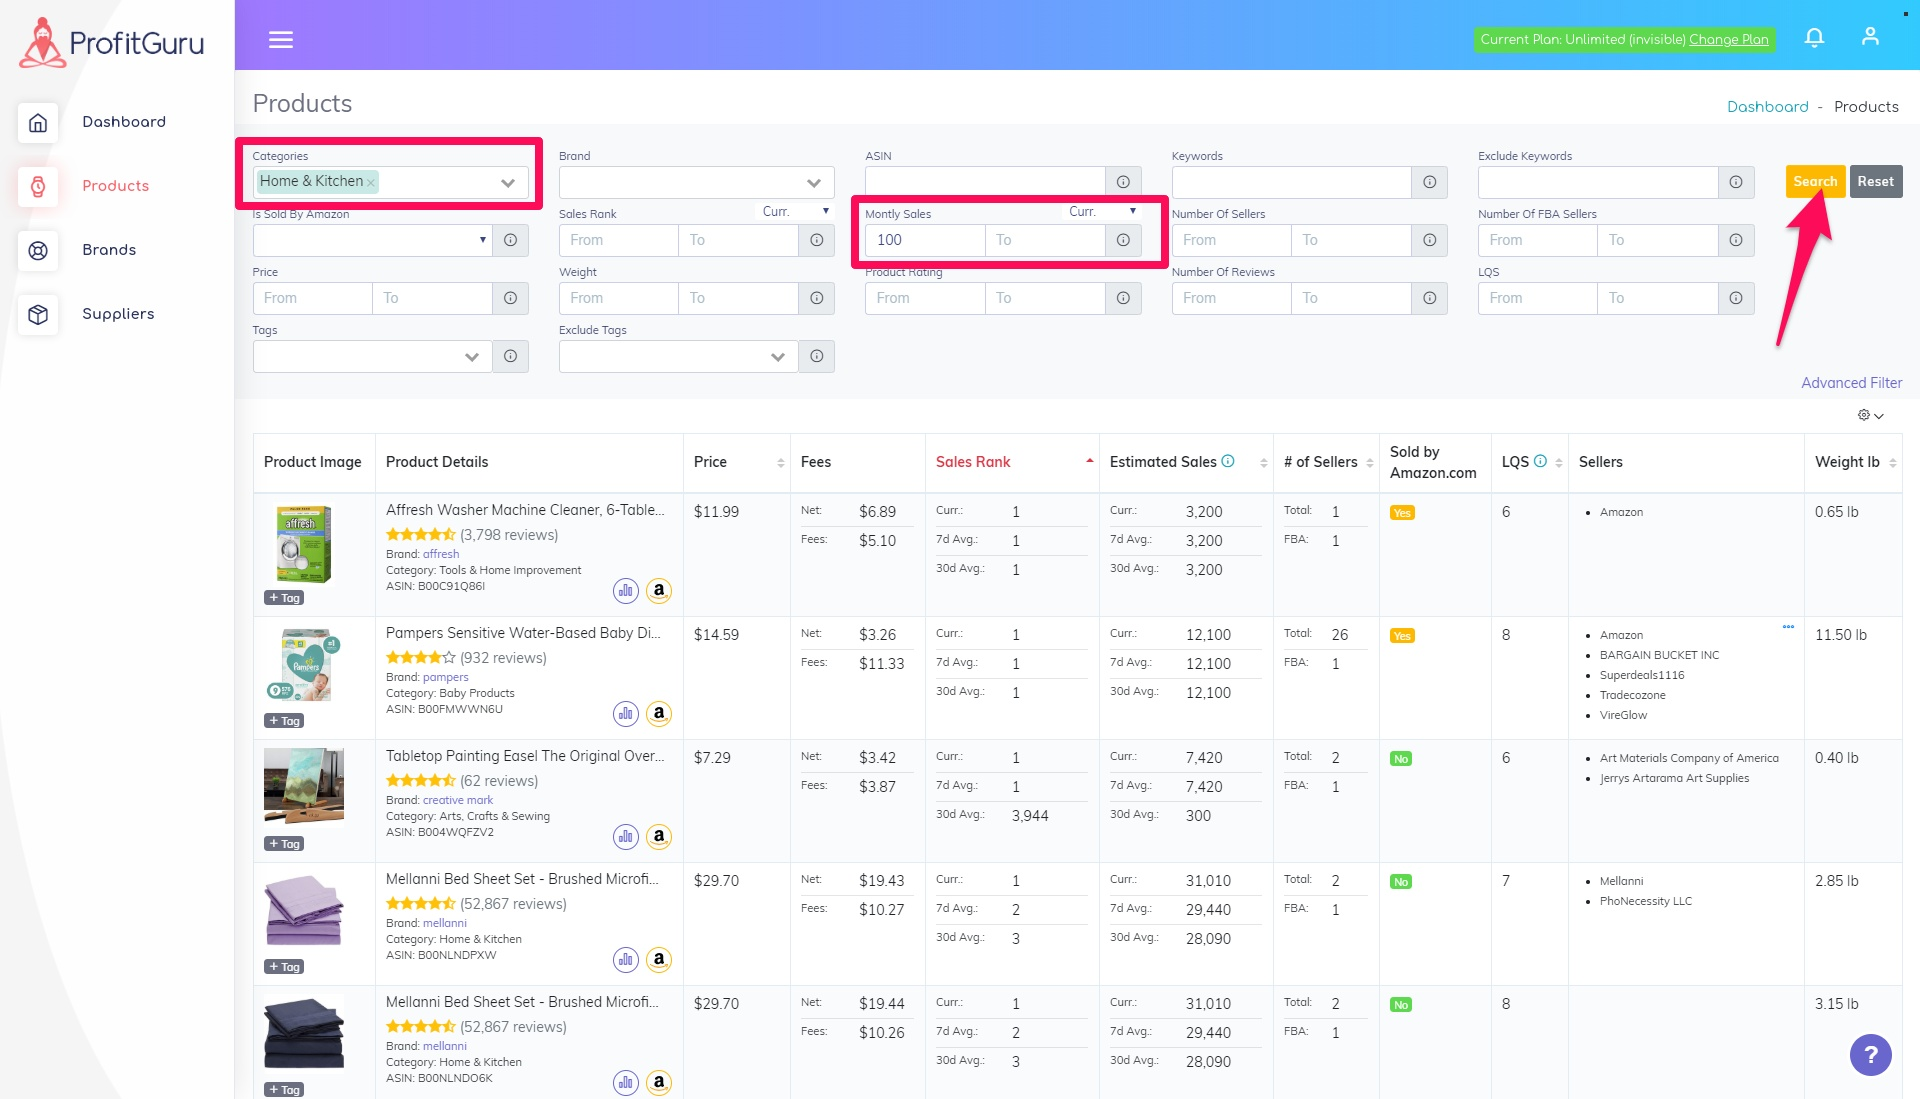The height and width of the screenshot is (1099, 1920).
Task: Click the Monthly Sales info icon
Action: [1123, 240]
